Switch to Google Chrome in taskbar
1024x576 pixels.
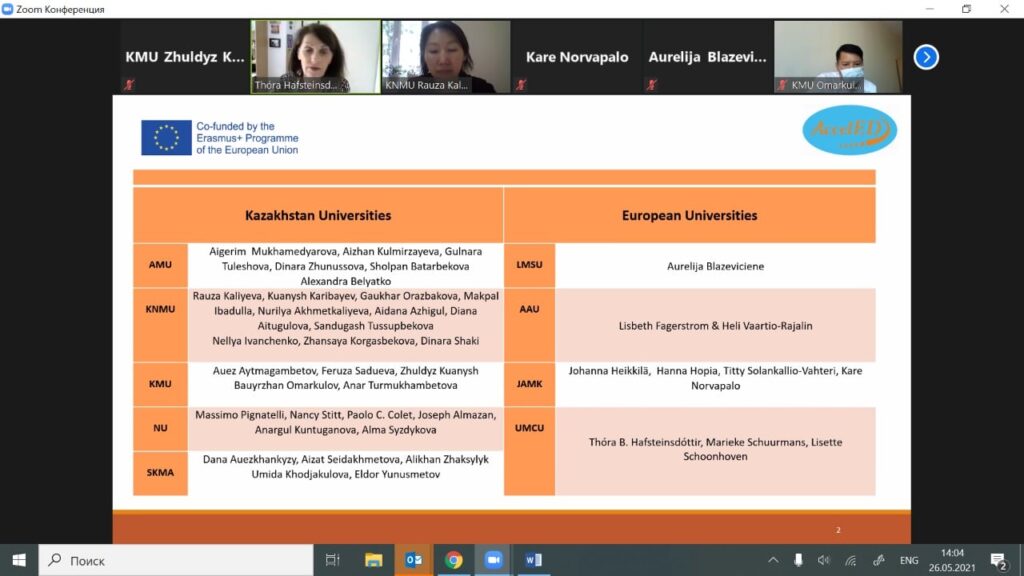point(453,560)
